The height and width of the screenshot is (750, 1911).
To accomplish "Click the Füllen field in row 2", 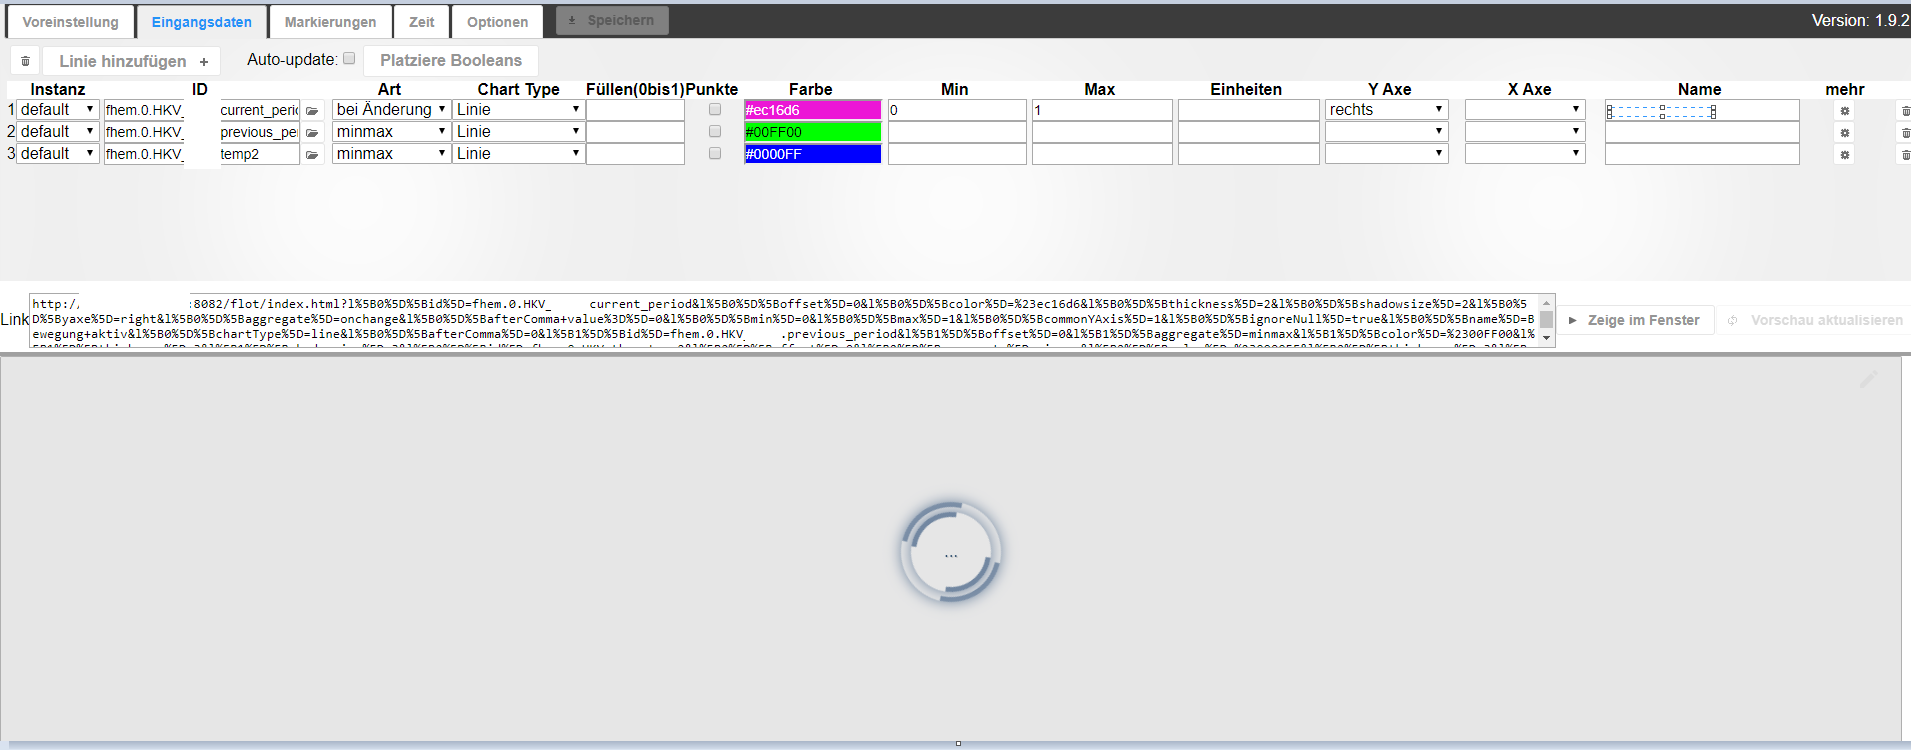I will (635, 132).
